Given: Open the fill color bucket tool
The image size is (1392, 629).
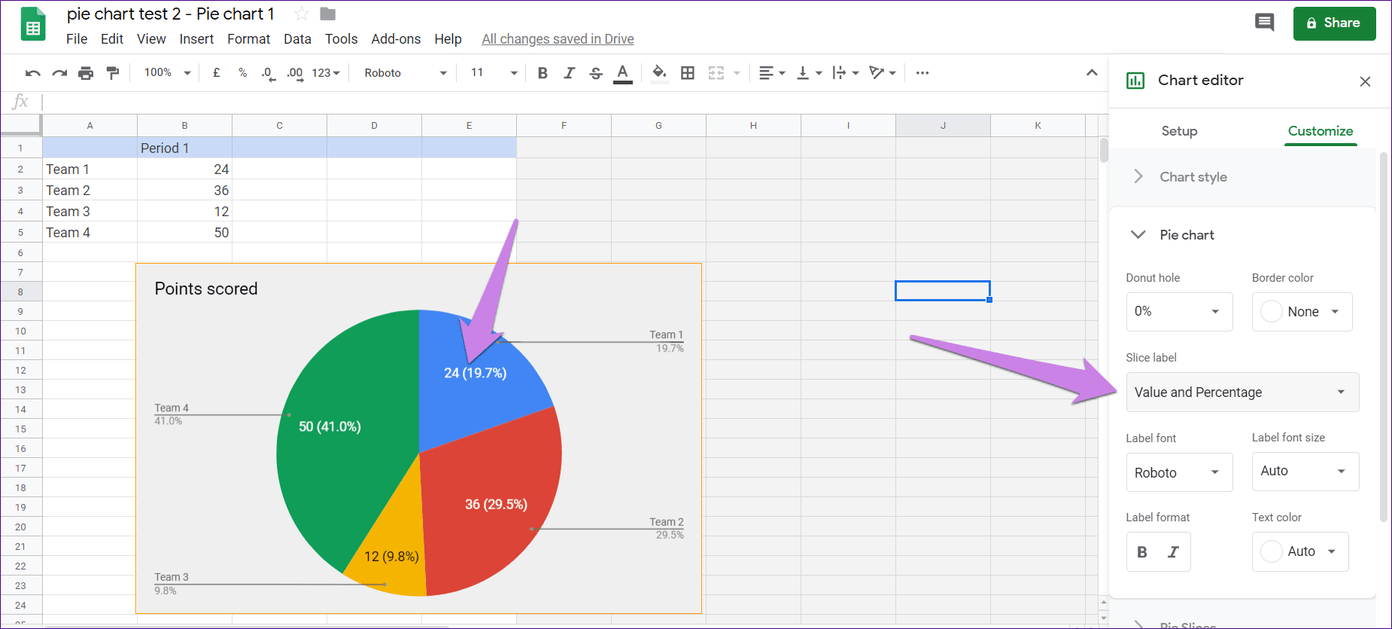Looking at the screenshot, I should pyautogui.click(x=659, y=73).
